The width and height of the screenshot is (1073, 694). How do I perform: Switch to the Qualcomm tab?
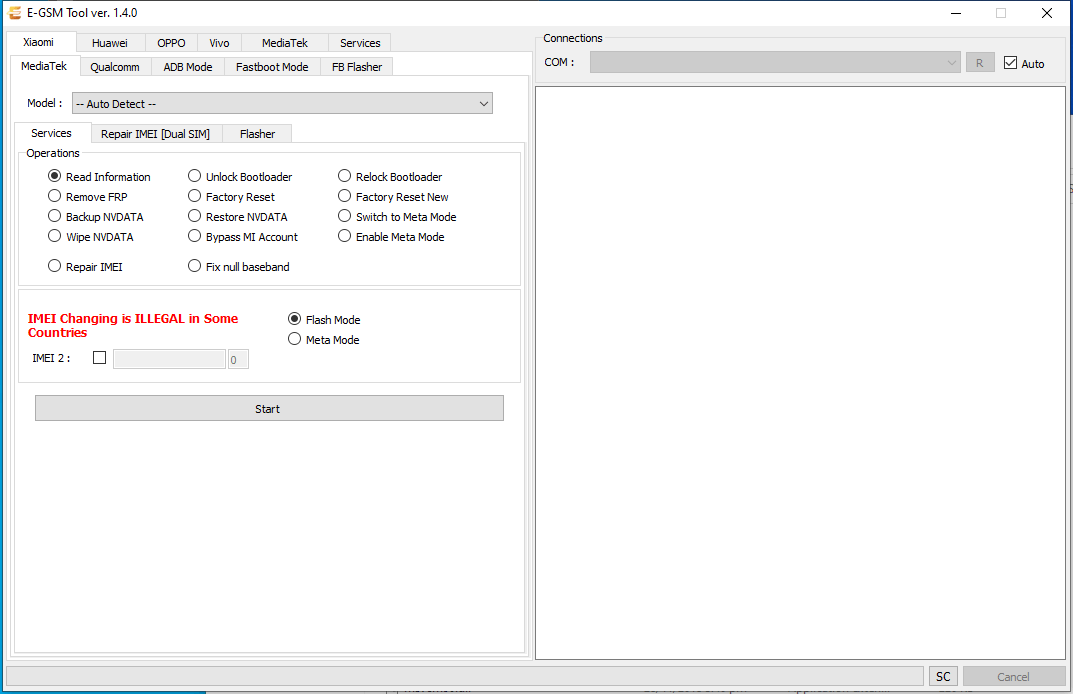pos(114,66)
